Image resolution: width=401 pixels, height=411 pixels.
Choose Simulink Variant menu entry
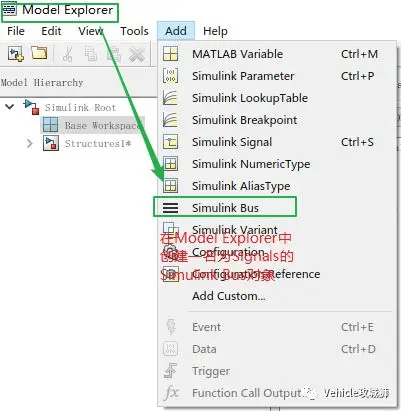coord(277,230)
